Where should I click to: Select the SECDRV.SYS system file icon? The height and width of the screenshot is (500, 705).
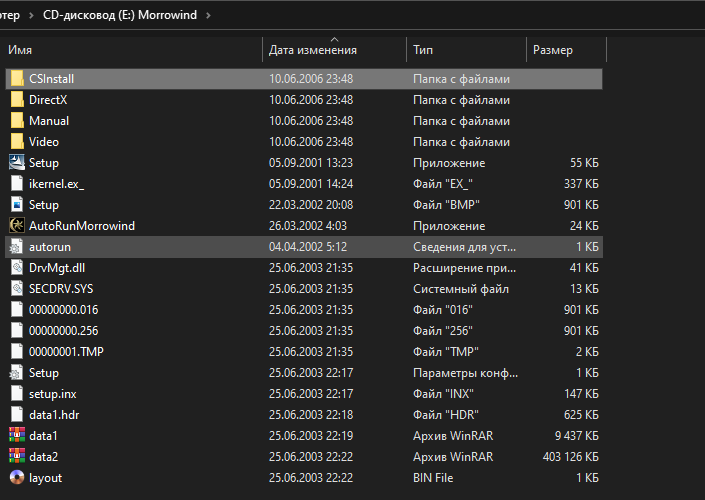pyautogui.click(x=17, y=289)
